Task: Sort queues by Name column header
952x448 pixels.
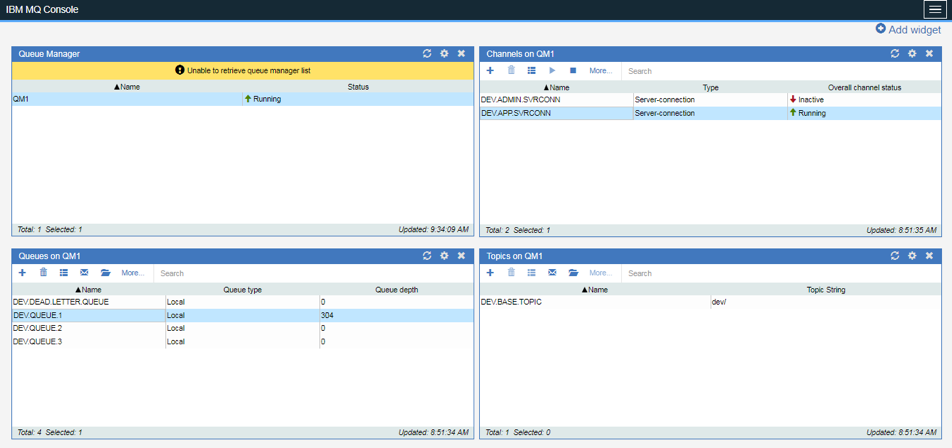Action: 89,290
